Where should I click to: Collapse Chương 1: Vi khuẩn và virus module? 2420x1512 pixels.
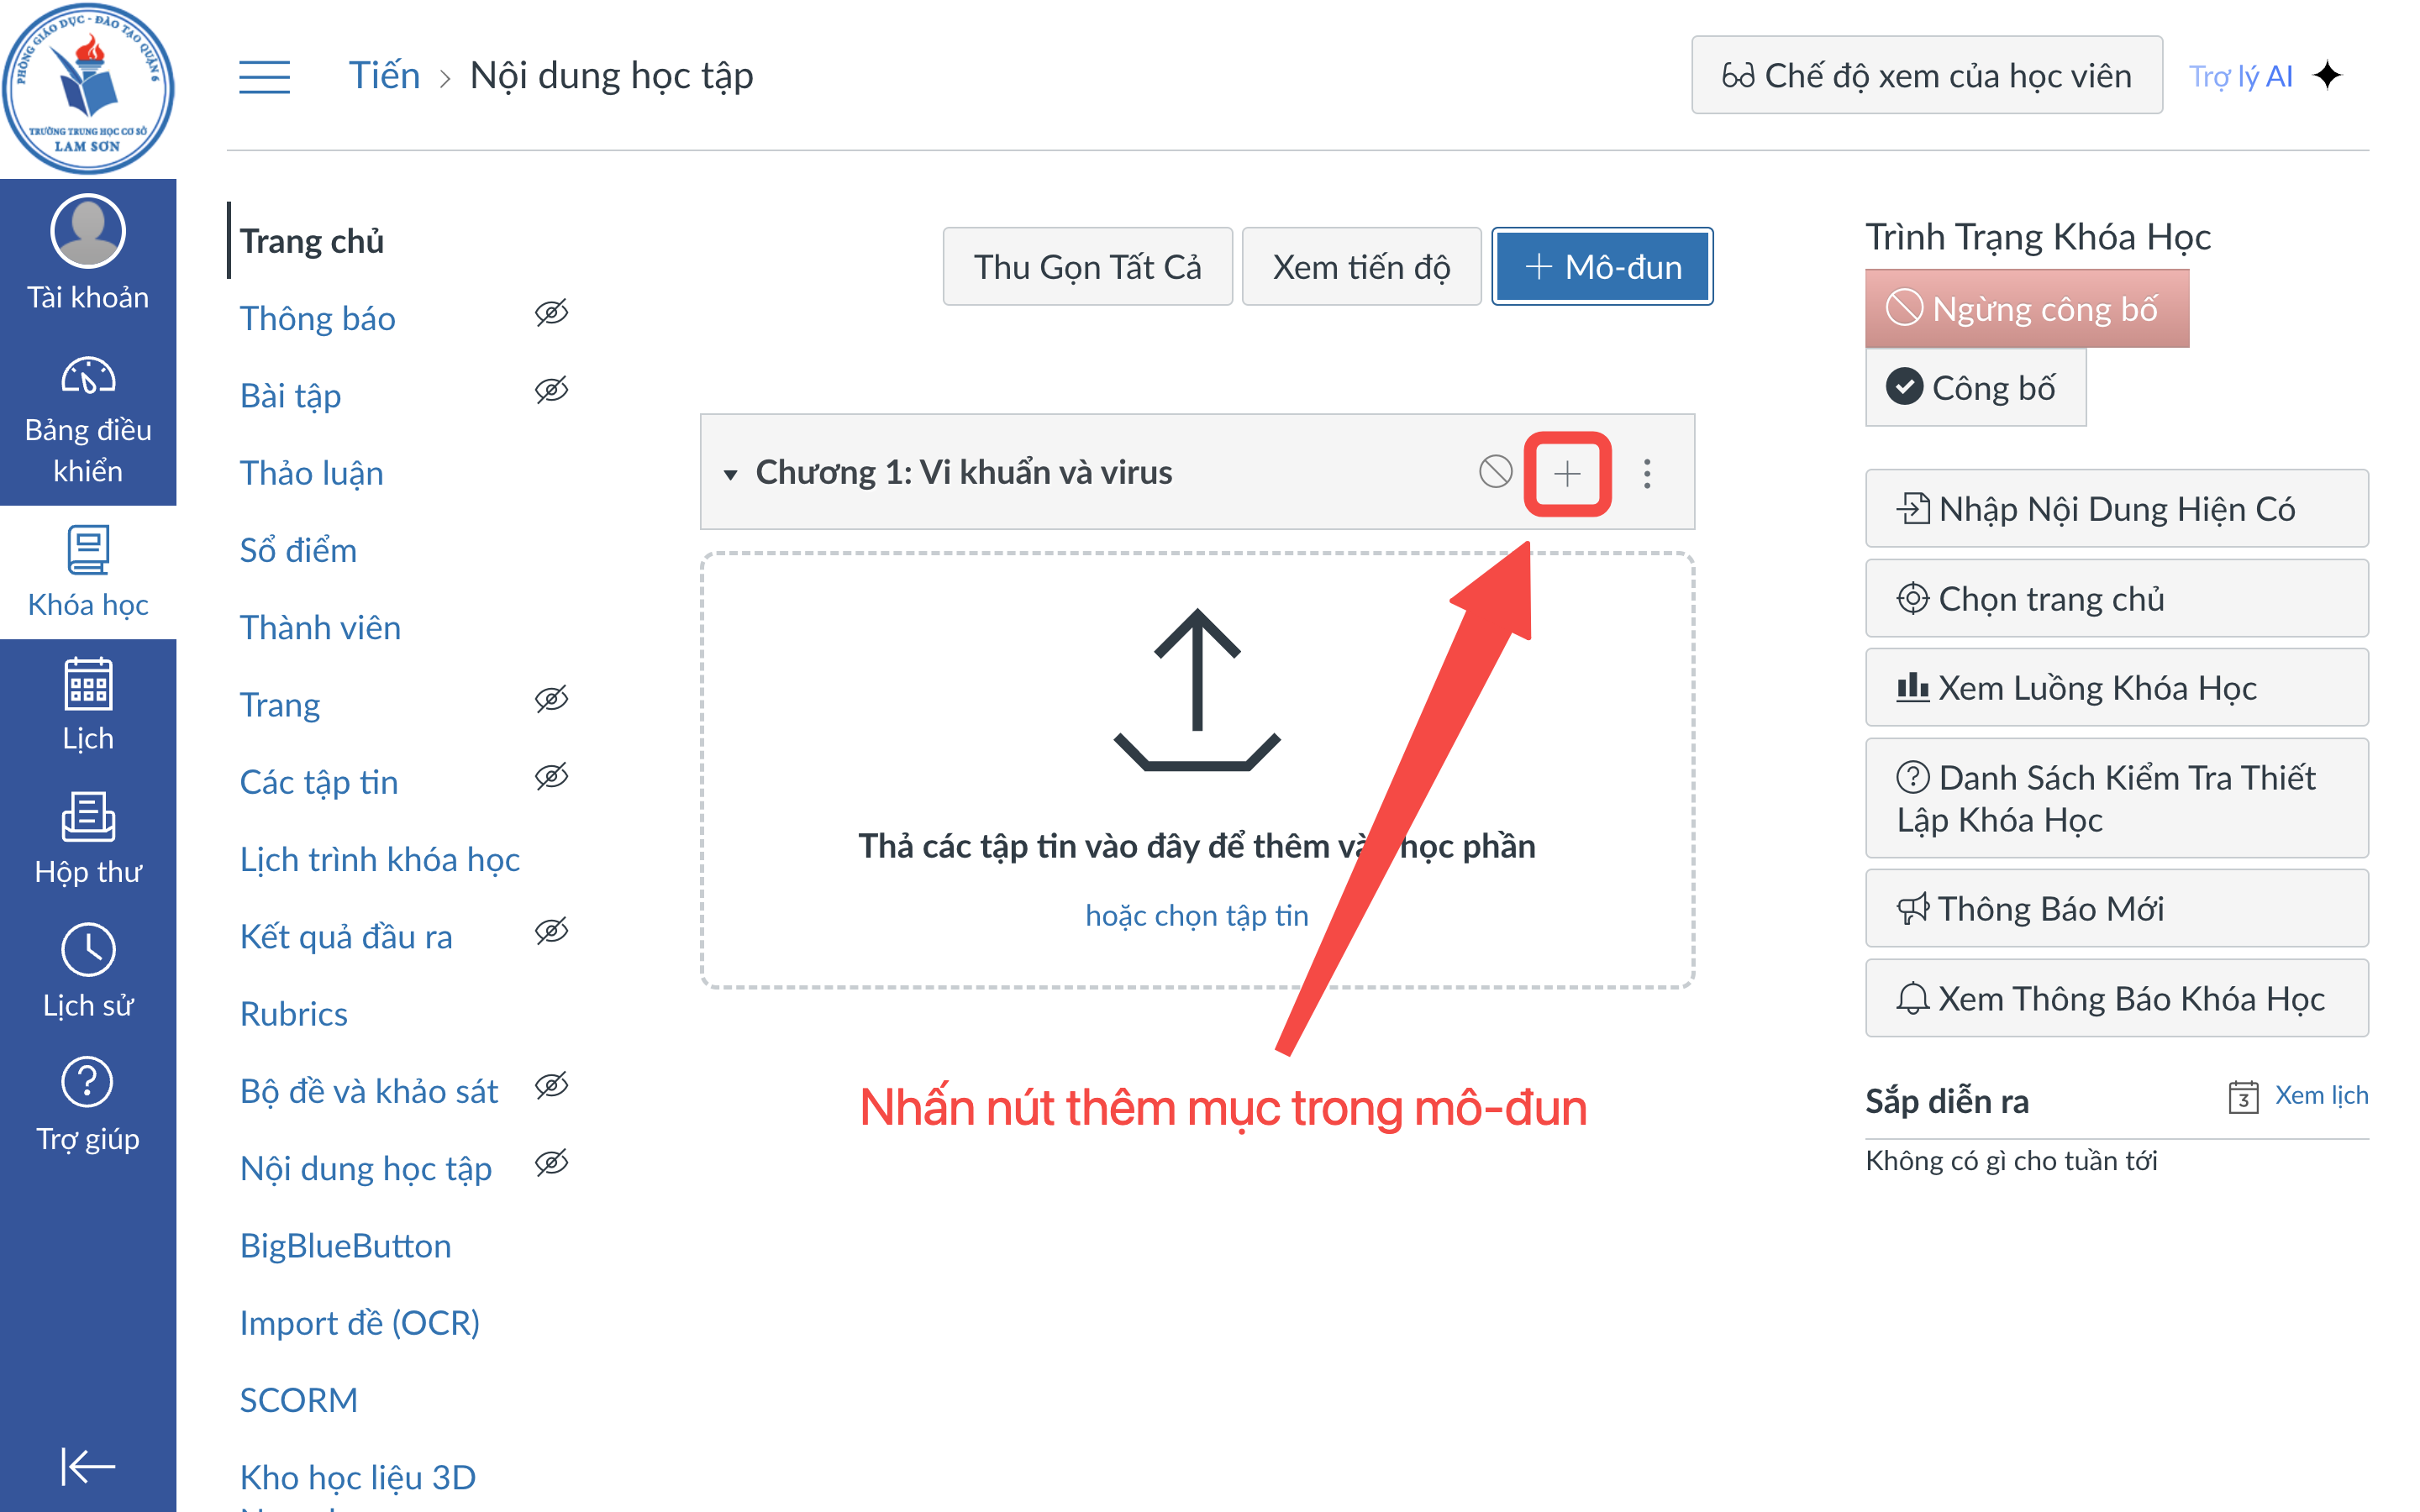[731, 474]
